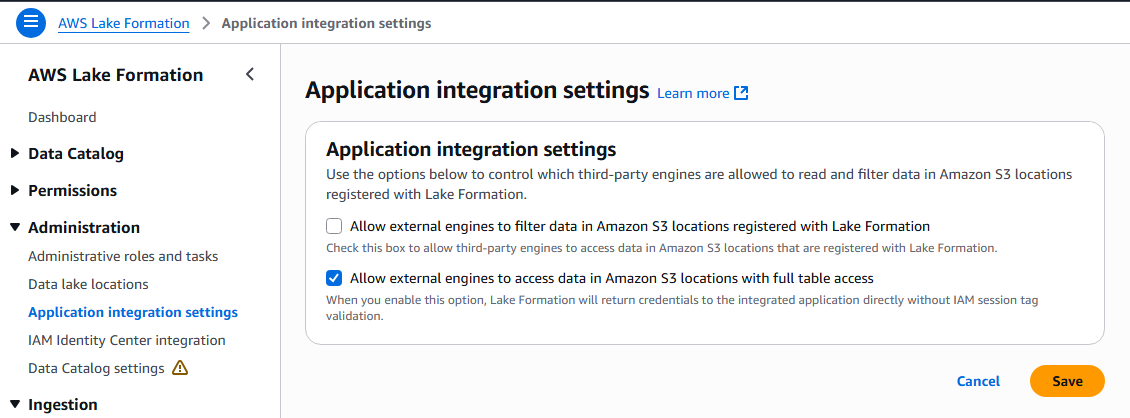Open Data lake locations page
This screenshot has width=1130, height=418.
[88, 284]
